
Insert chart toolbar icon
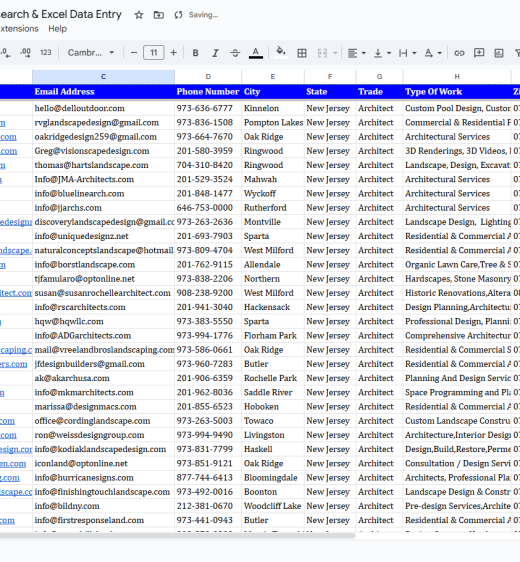click(499, 53)
